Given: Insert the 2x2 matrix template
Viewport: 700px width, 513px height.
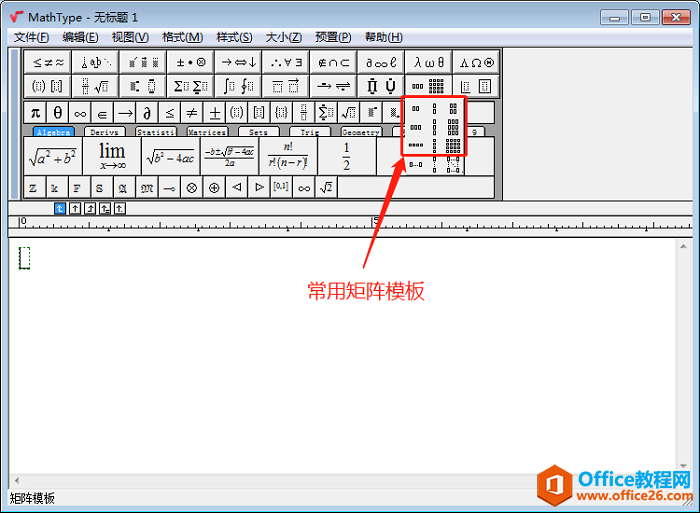Looking at the screenshot, I should [453, 108].
